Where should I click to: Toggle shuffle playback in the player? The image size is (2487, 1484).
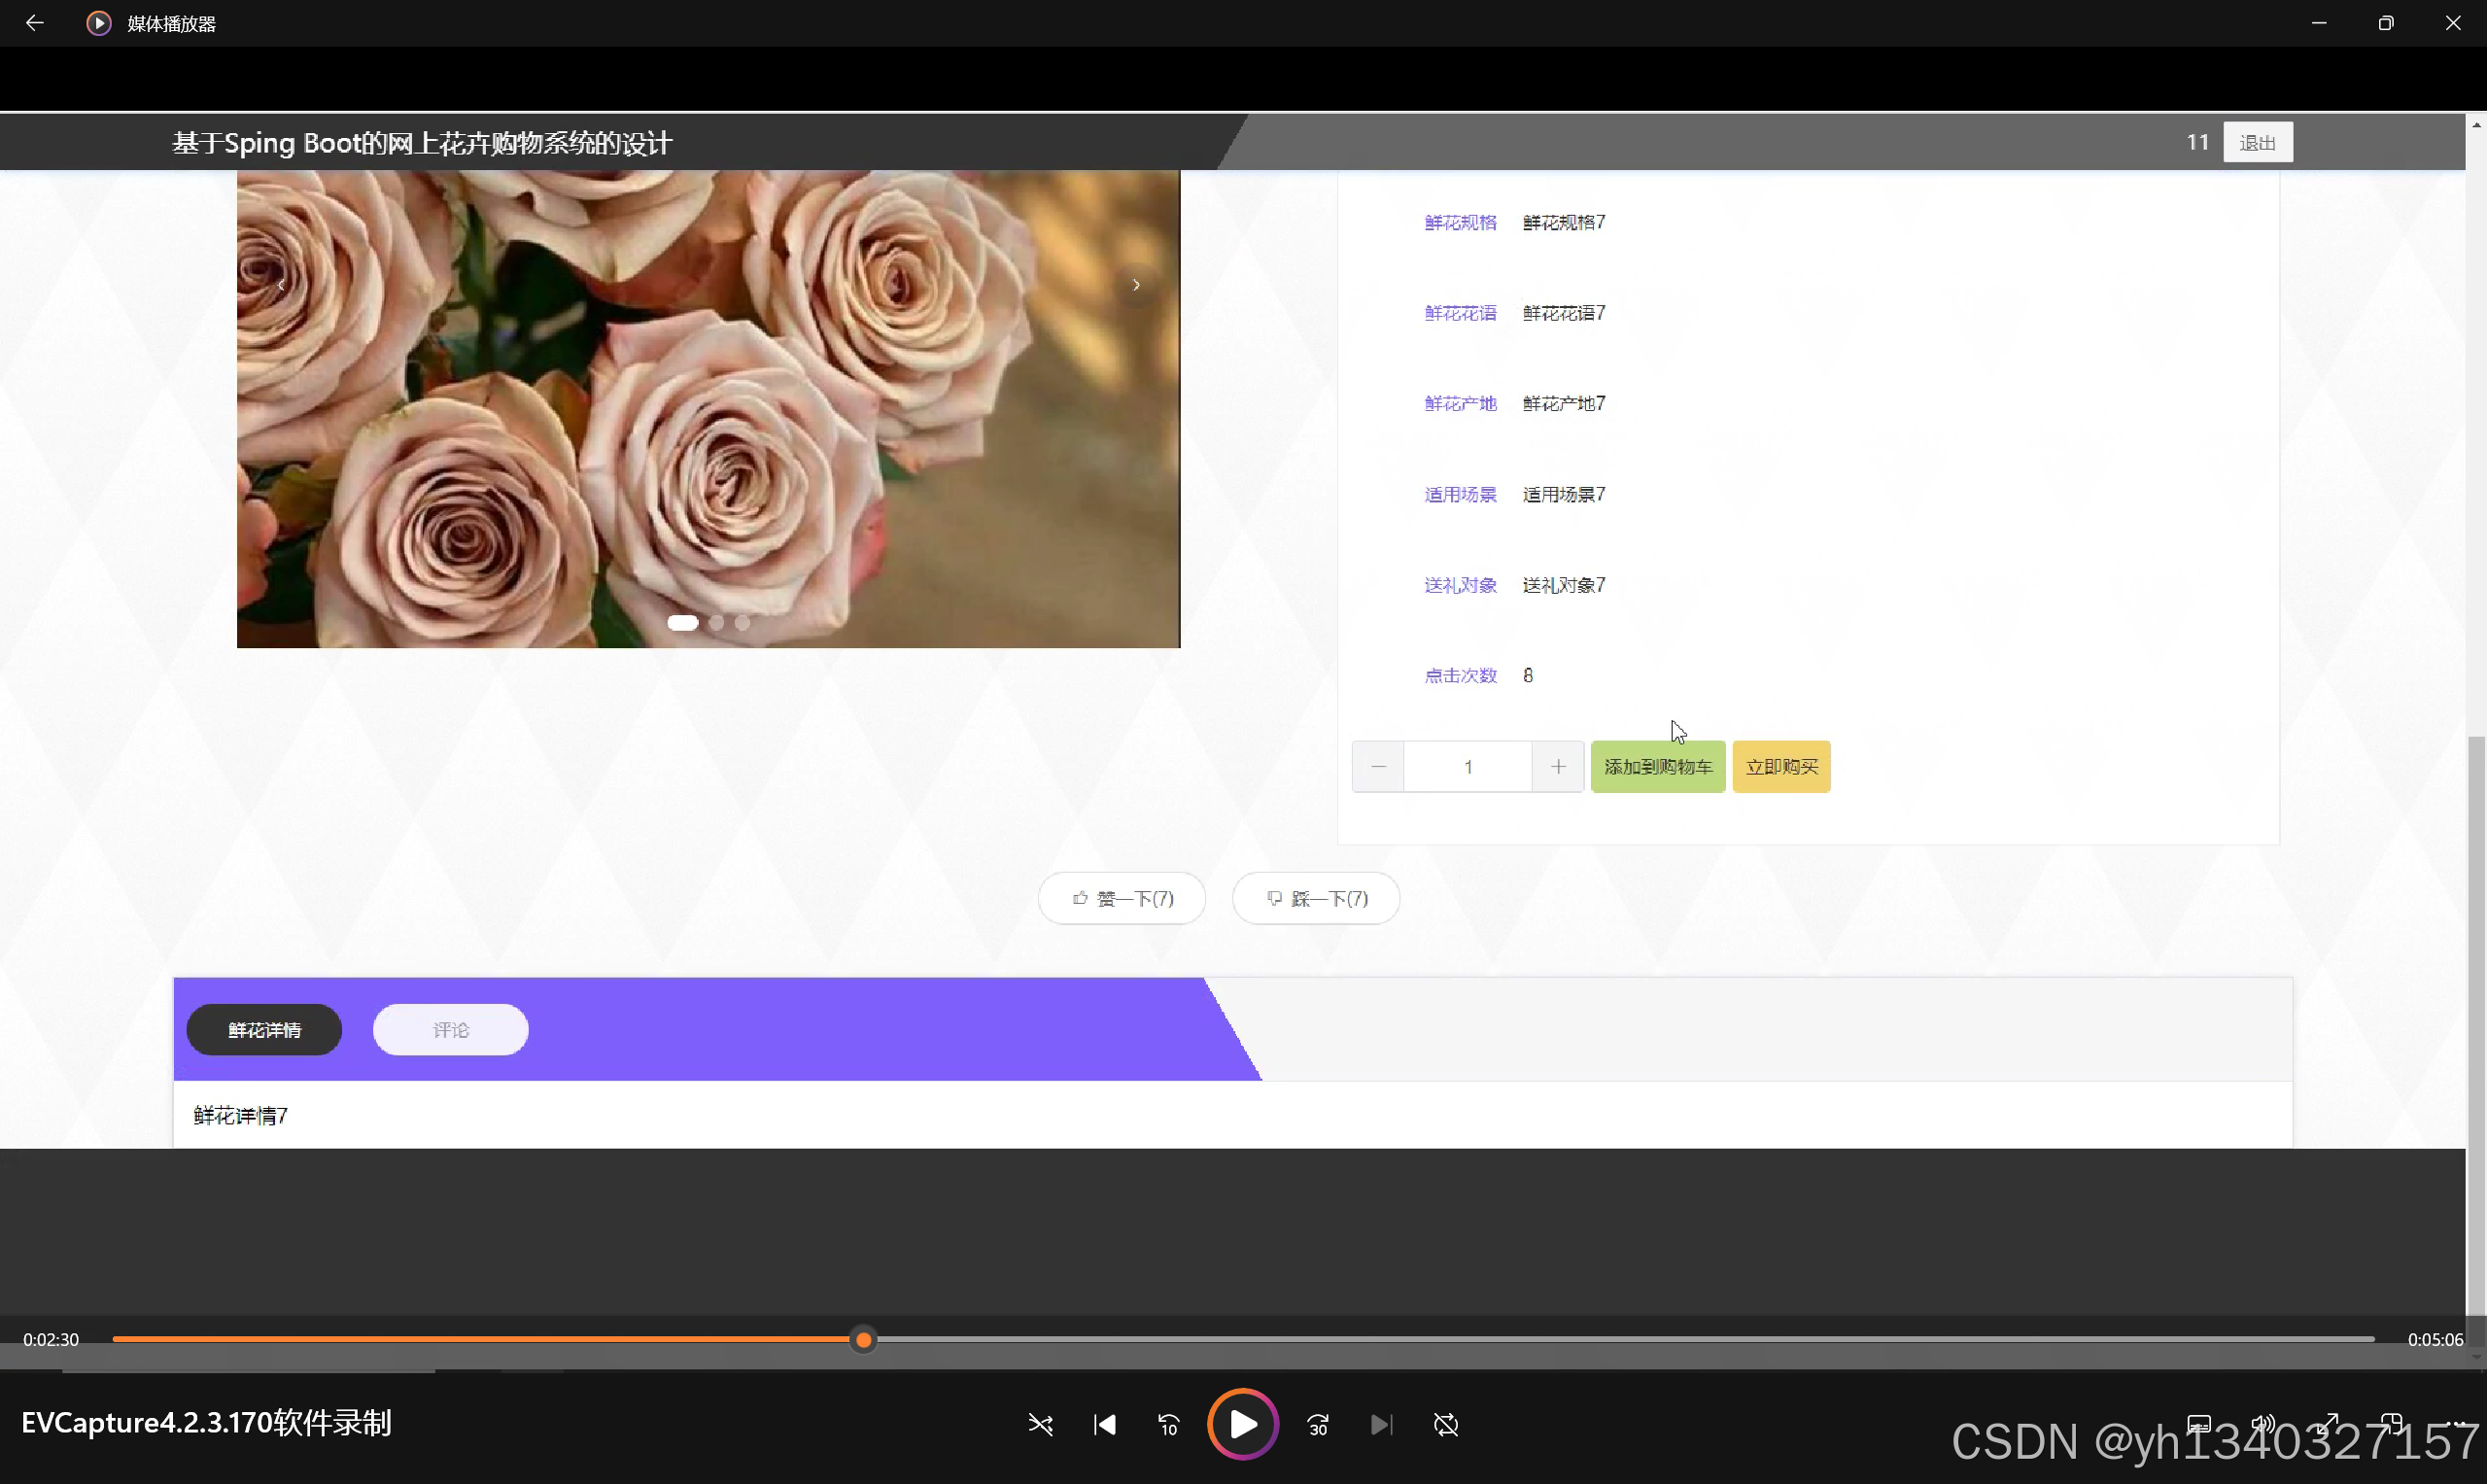[1040, 1424]
